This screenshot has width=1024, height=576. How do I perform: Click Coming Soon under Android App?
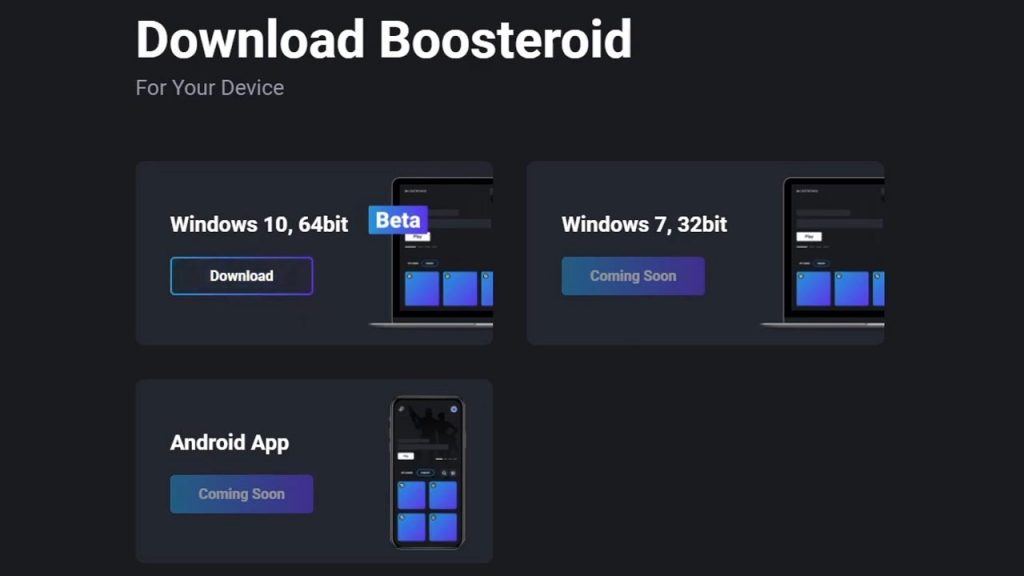[242, 494]
